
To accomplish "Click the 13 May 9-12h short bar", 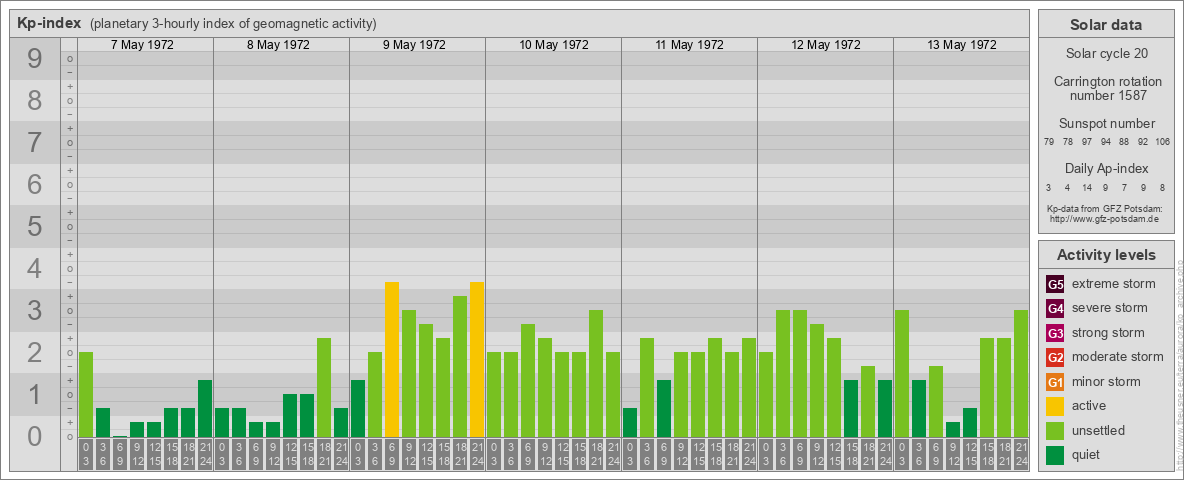I will 953,430.
